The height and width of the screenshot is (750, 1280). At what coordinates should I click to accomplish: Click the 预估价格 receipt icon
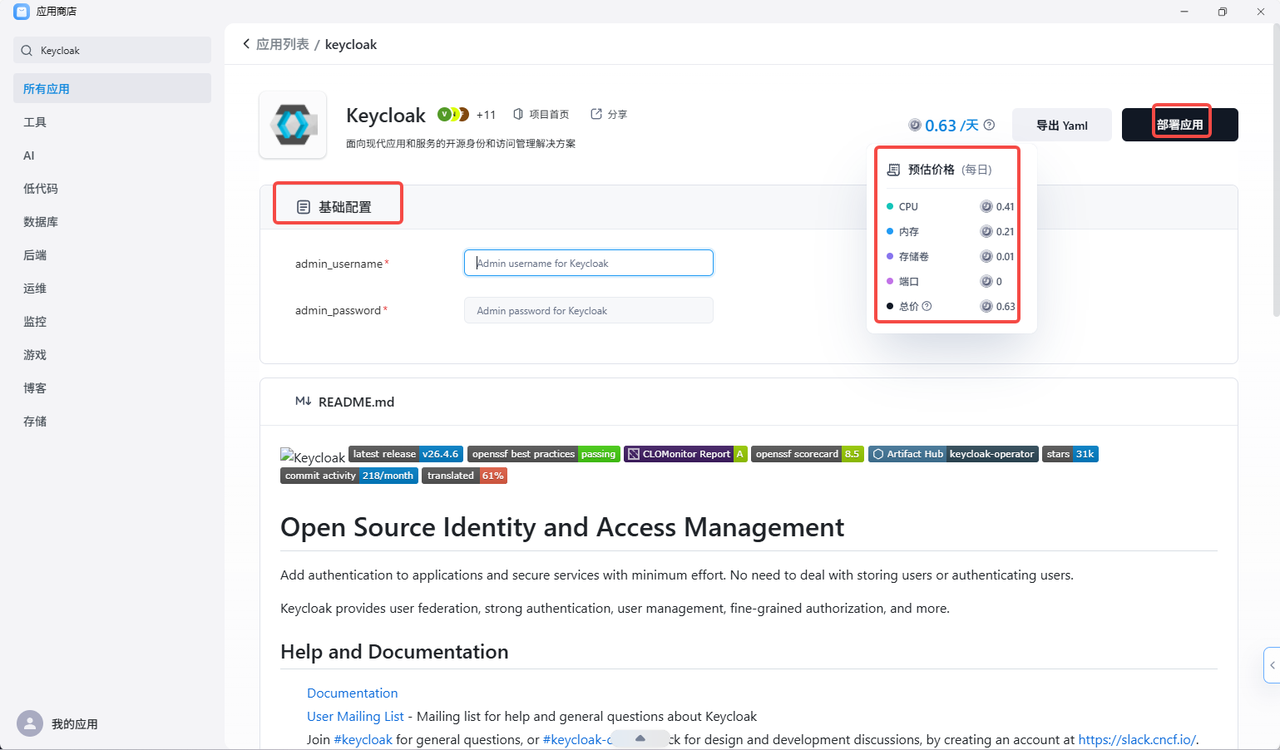pyautogui.click(x=893, y=170)
